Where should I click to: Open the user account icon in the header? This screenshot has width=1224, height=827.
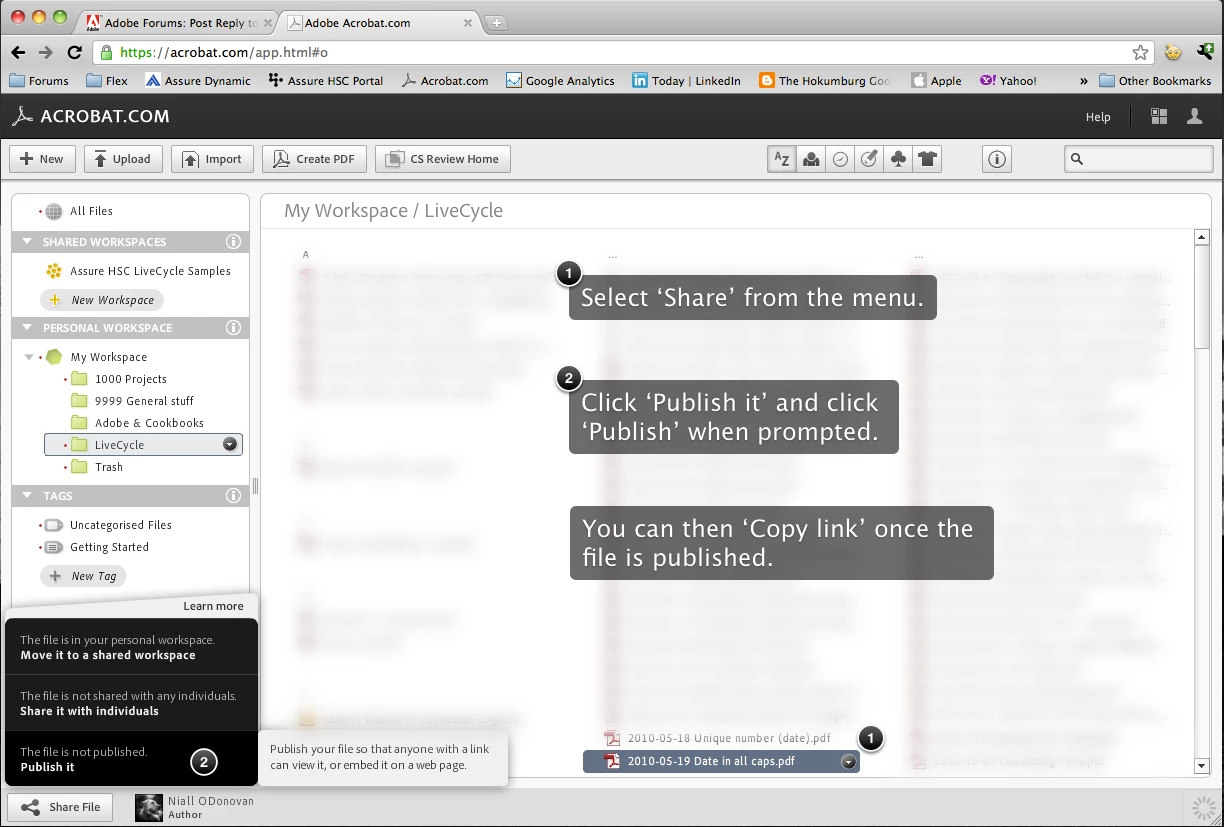click(x=1194, y=117)
